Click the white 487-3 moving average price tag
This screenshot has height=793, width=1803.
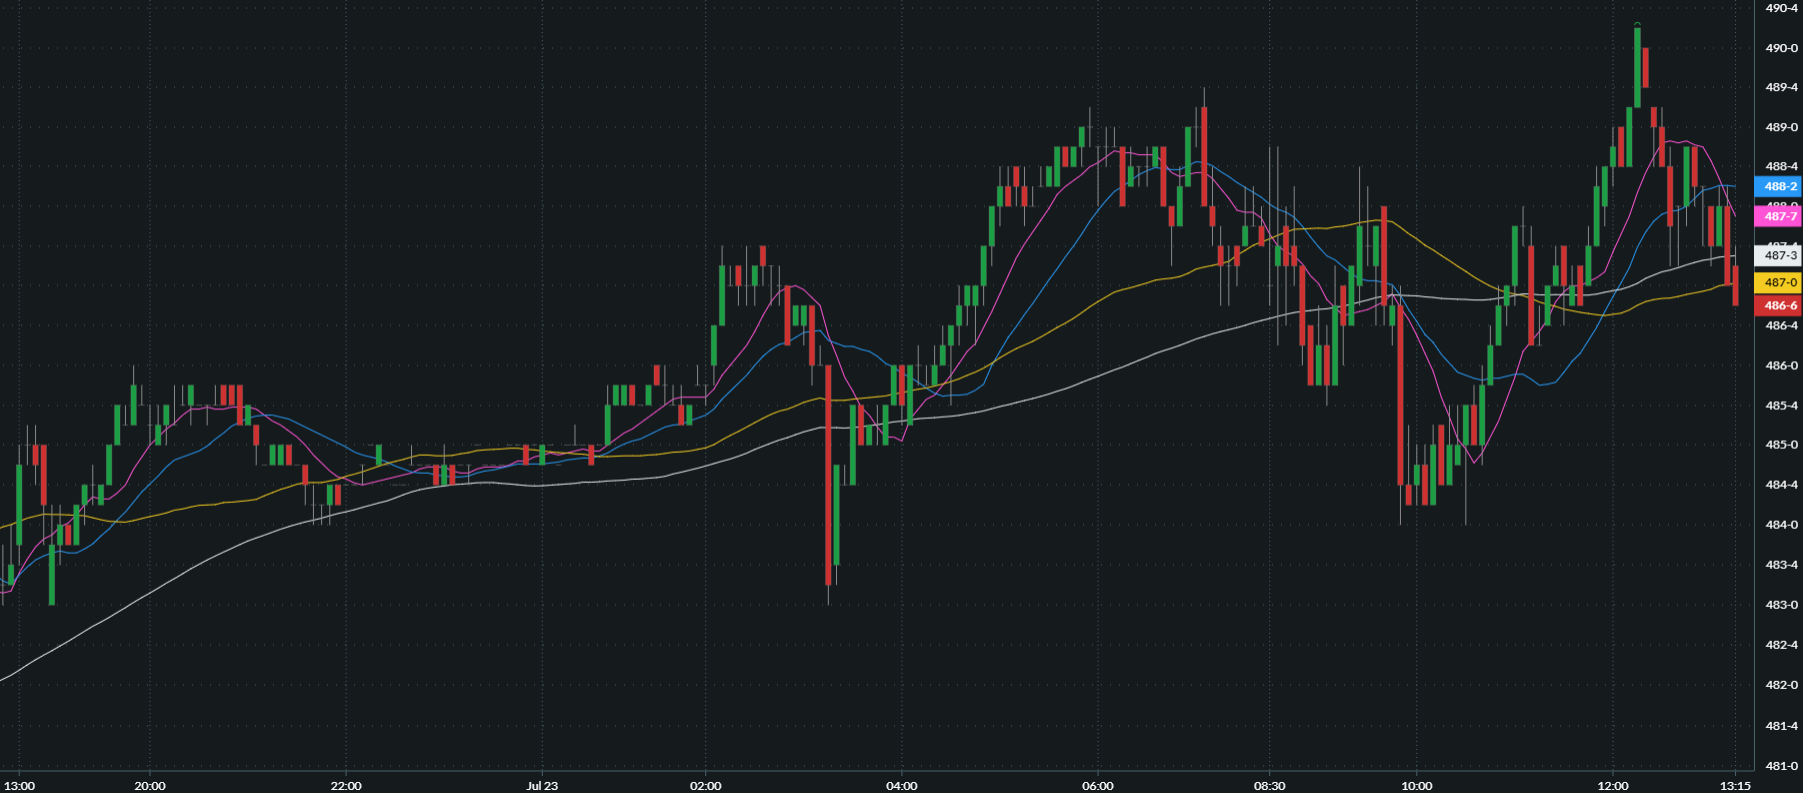pyautogui.click(x=1779, y=255)
